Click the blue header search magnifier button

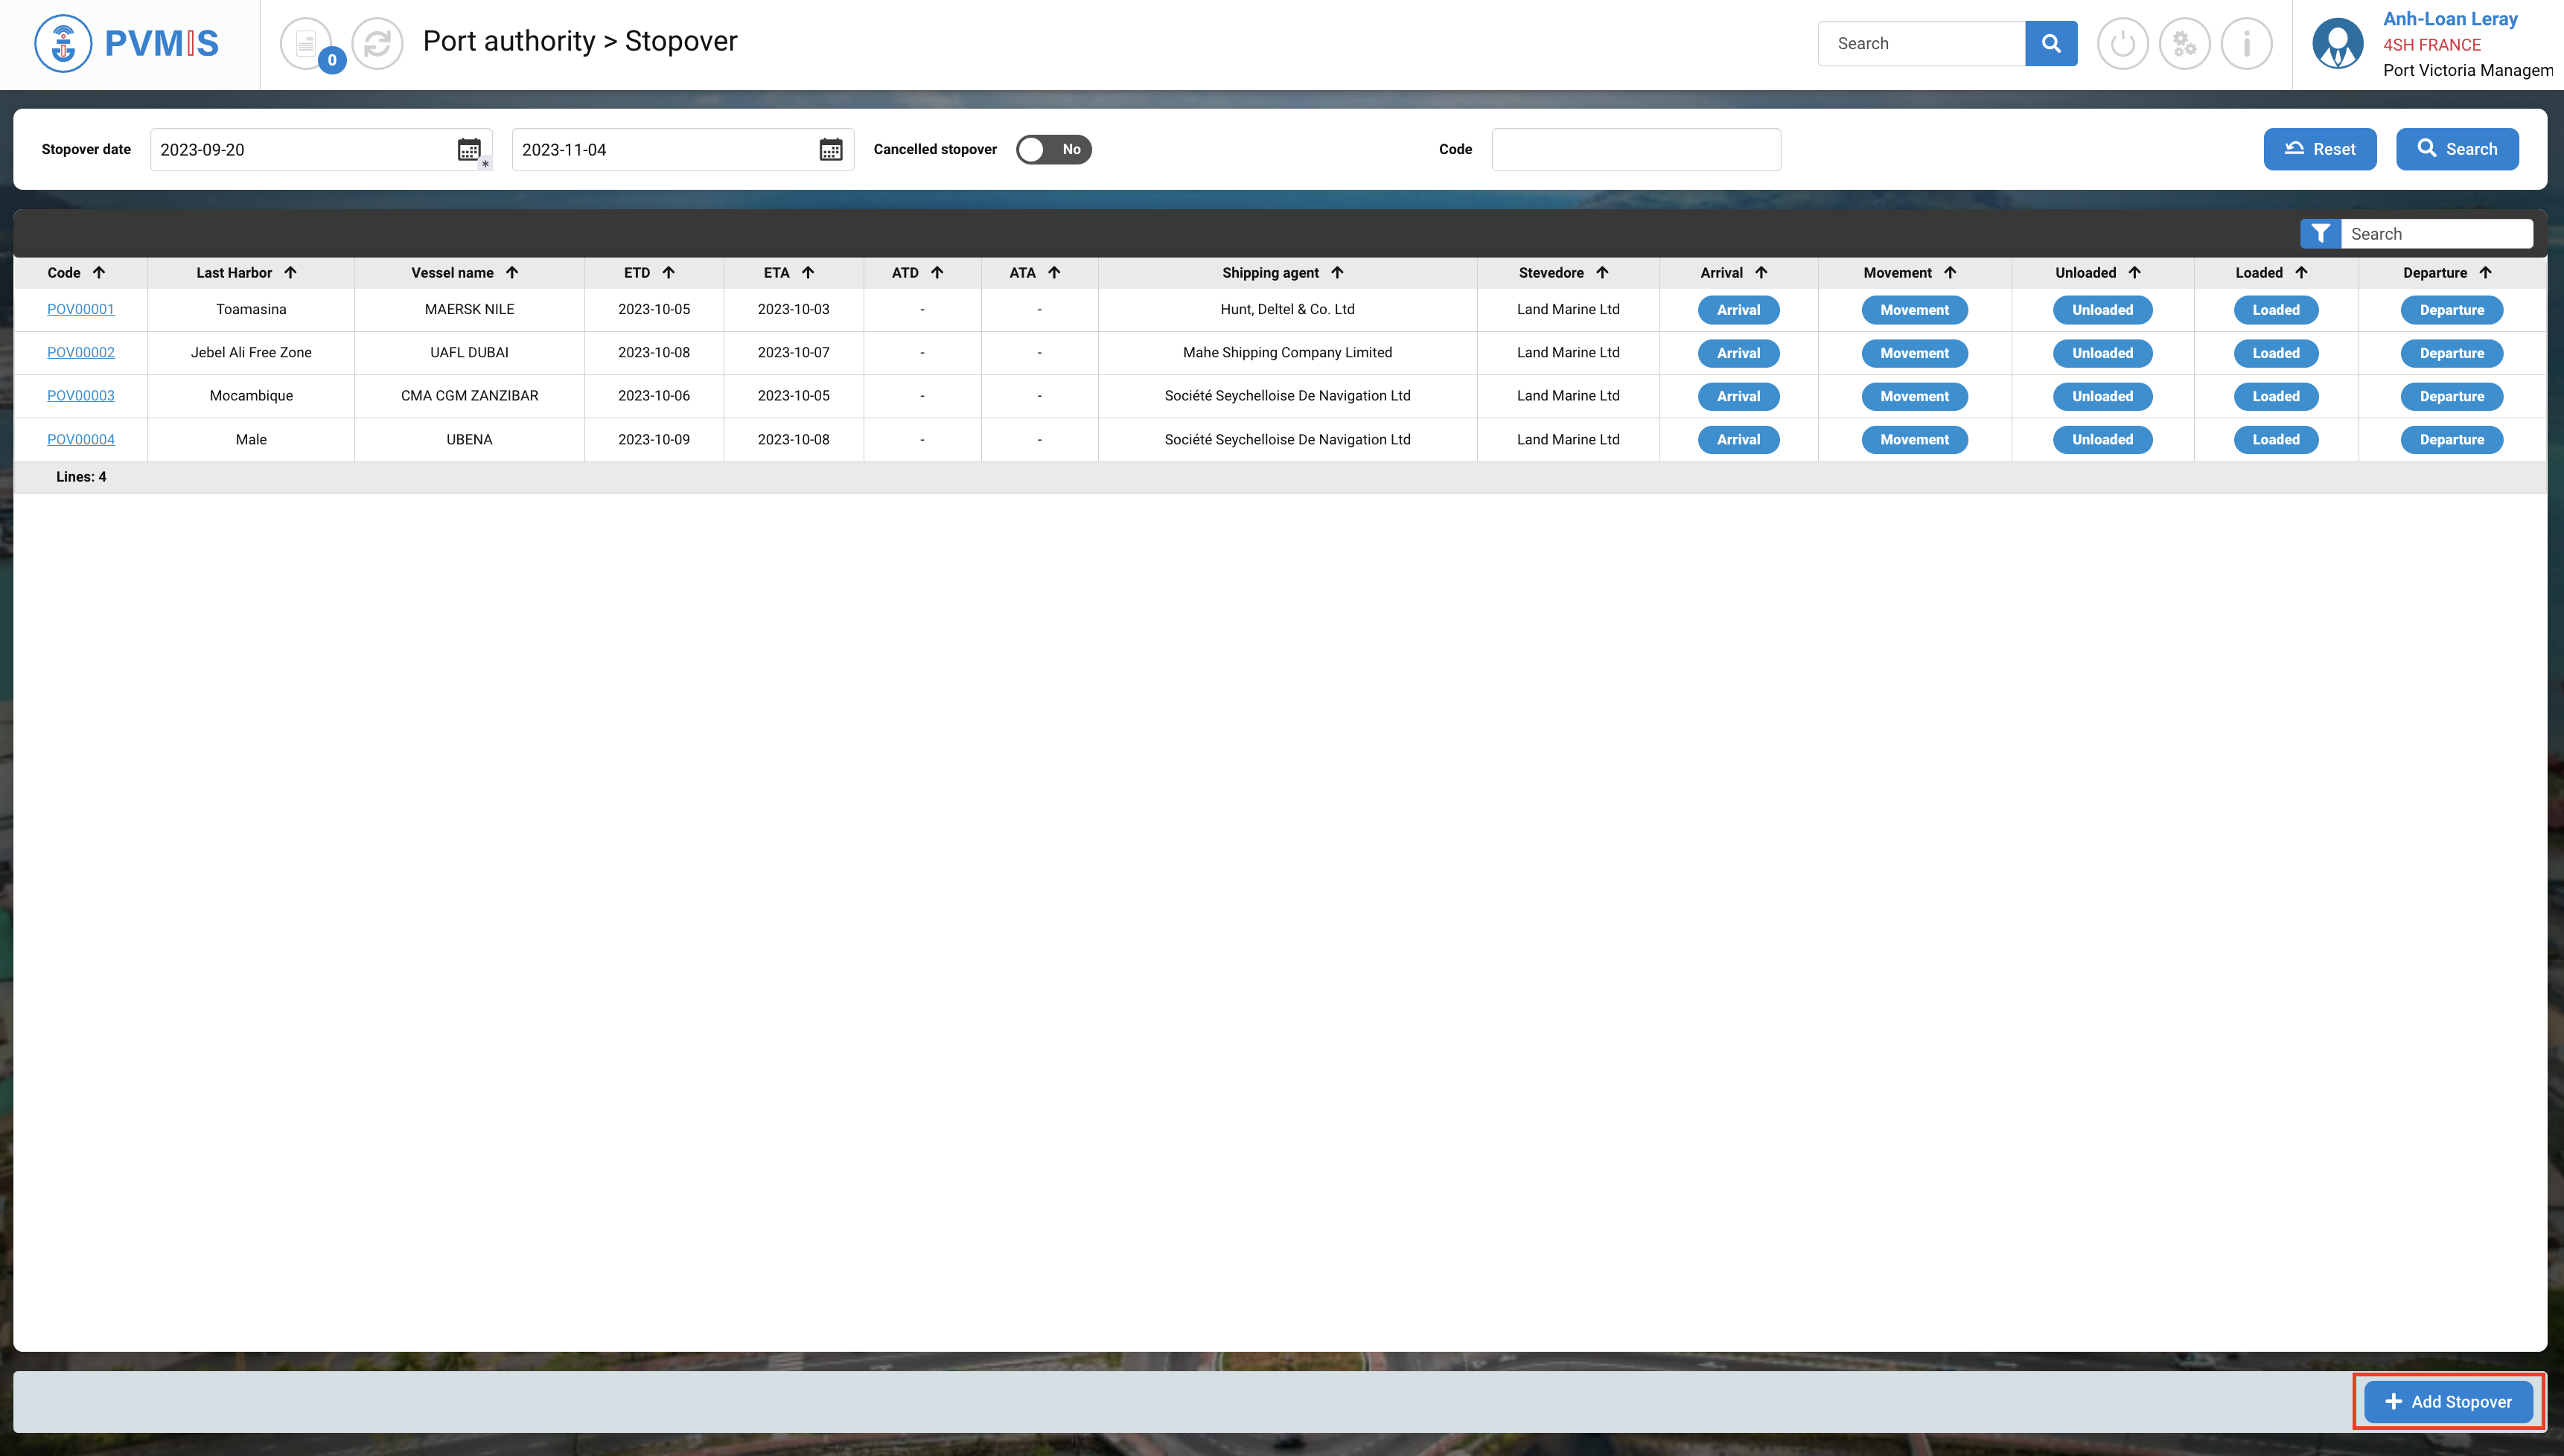click(x=2050, y=44)
